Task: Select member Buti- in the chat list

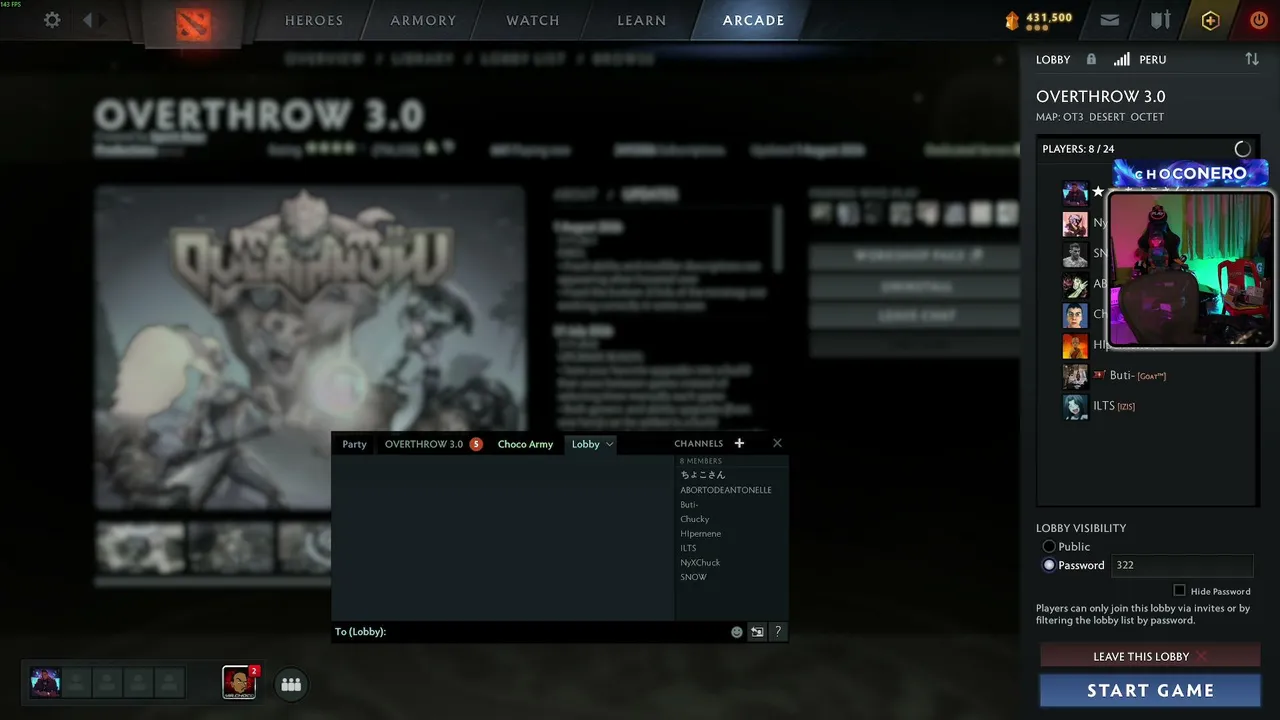Action: point(689,505)
